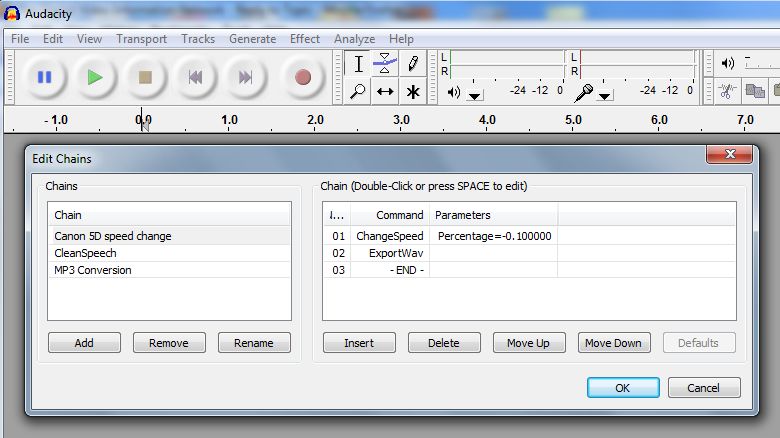Image resolution: width=780 pixels, height=438 pixels.
Task: Select the CleanSpeech chain
Action: pos(169,253)
